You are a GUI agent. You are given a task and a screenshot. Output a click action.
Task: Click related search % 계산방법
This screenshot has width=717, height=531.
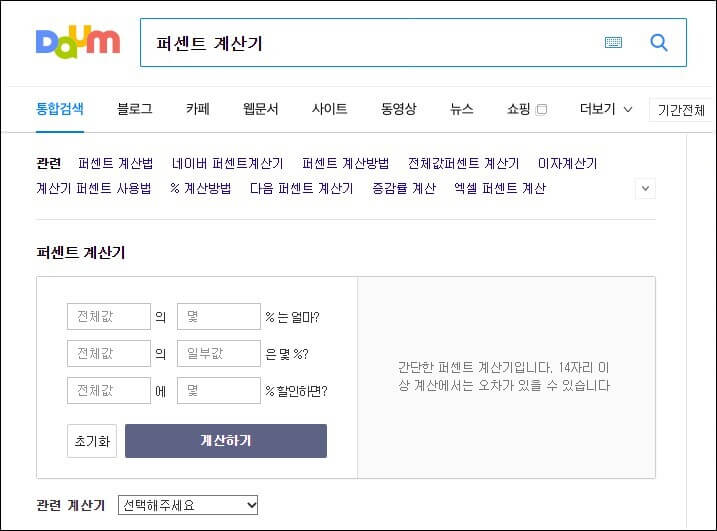coord(200,188)
